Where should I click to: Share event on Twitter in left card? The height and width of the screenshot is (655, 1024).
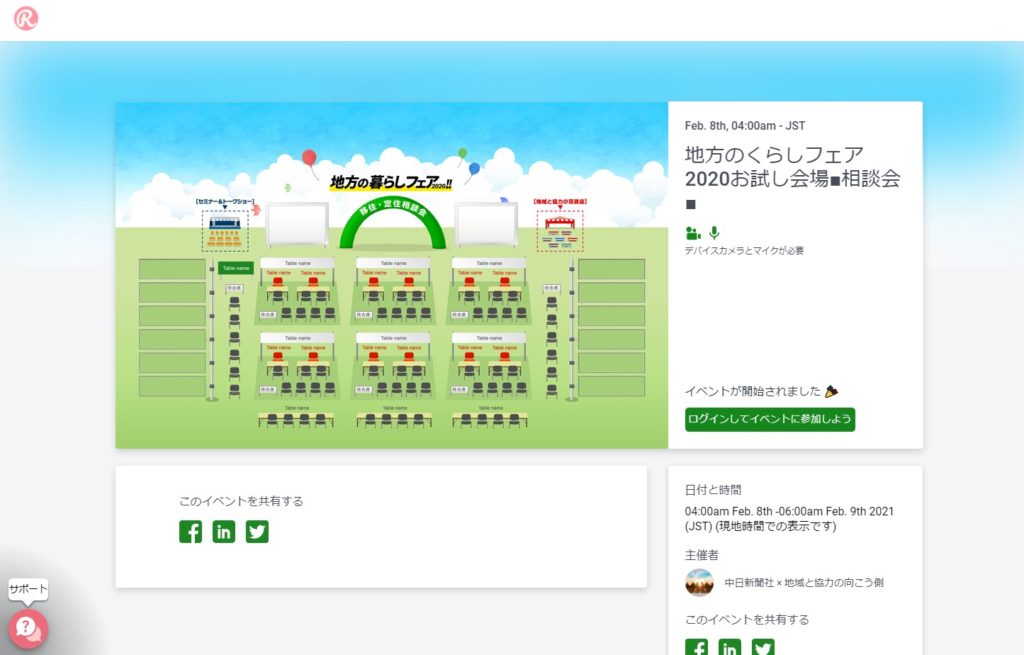pos(257,532)
